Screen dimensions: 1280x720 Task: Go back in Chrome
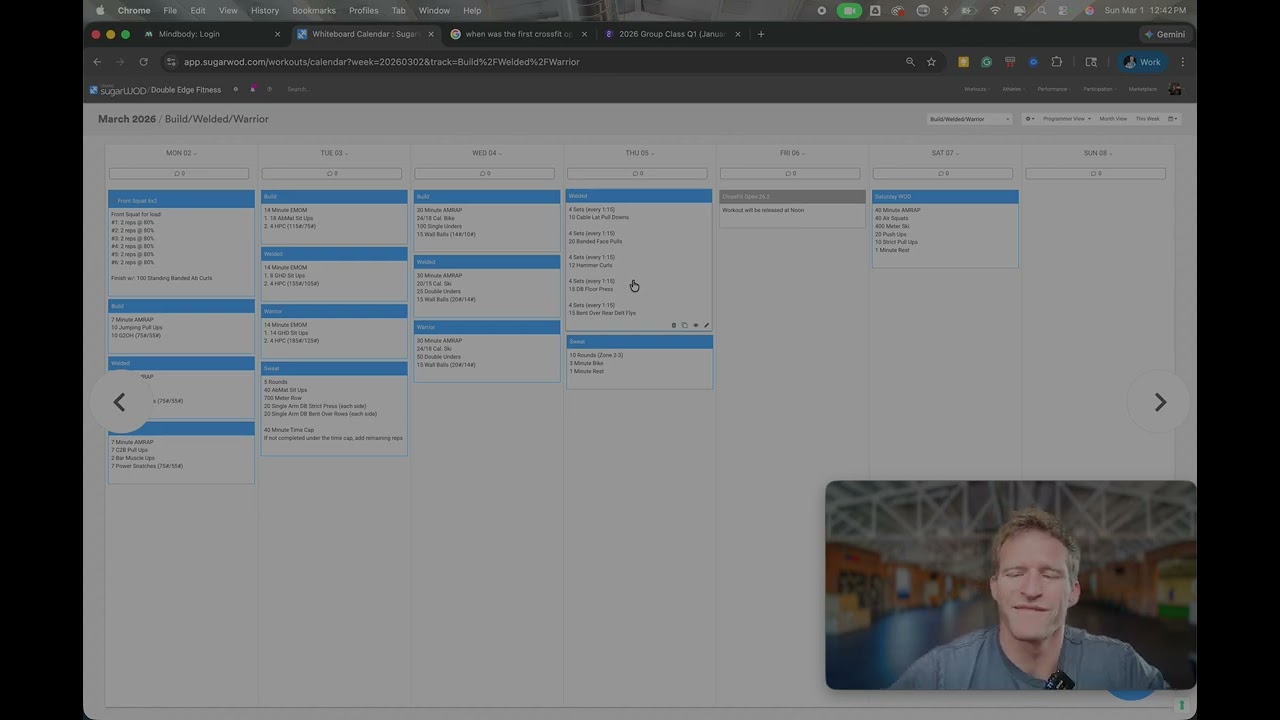[97, 62]
